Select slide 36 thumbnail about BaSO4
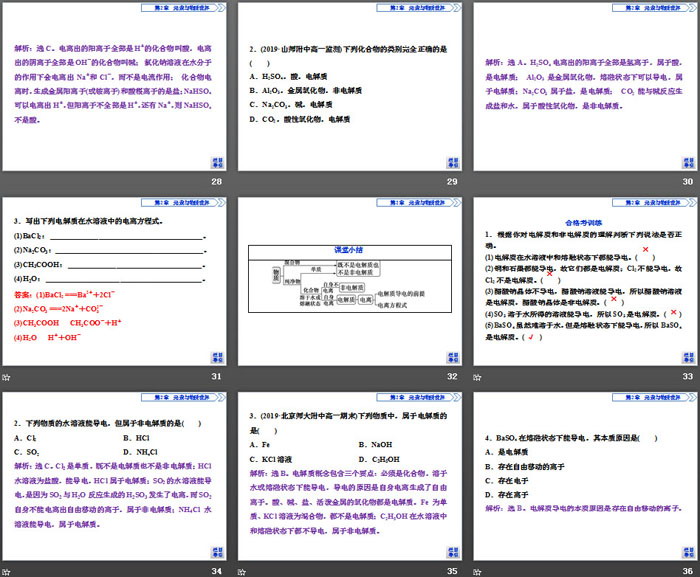Image resolution: width=700 pixels, height=577 pixels. (585, 476)
